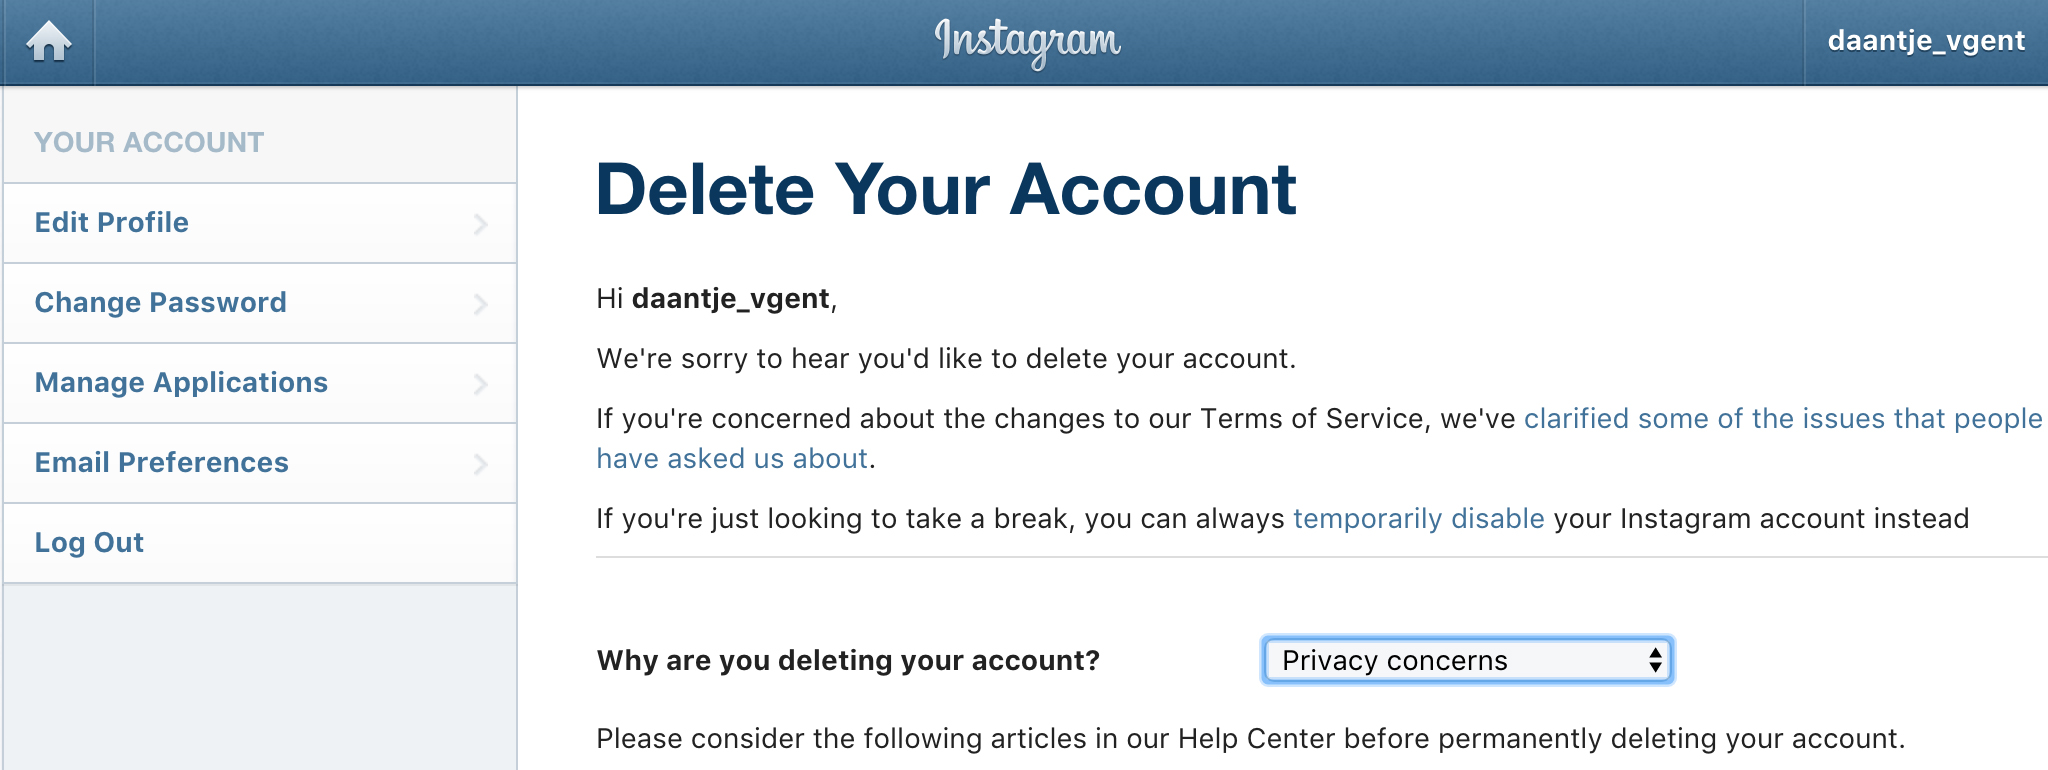Viewport: 2048px width, 770px height.
Task: Click Log Out in sidebar
Action: pos(89,542)
